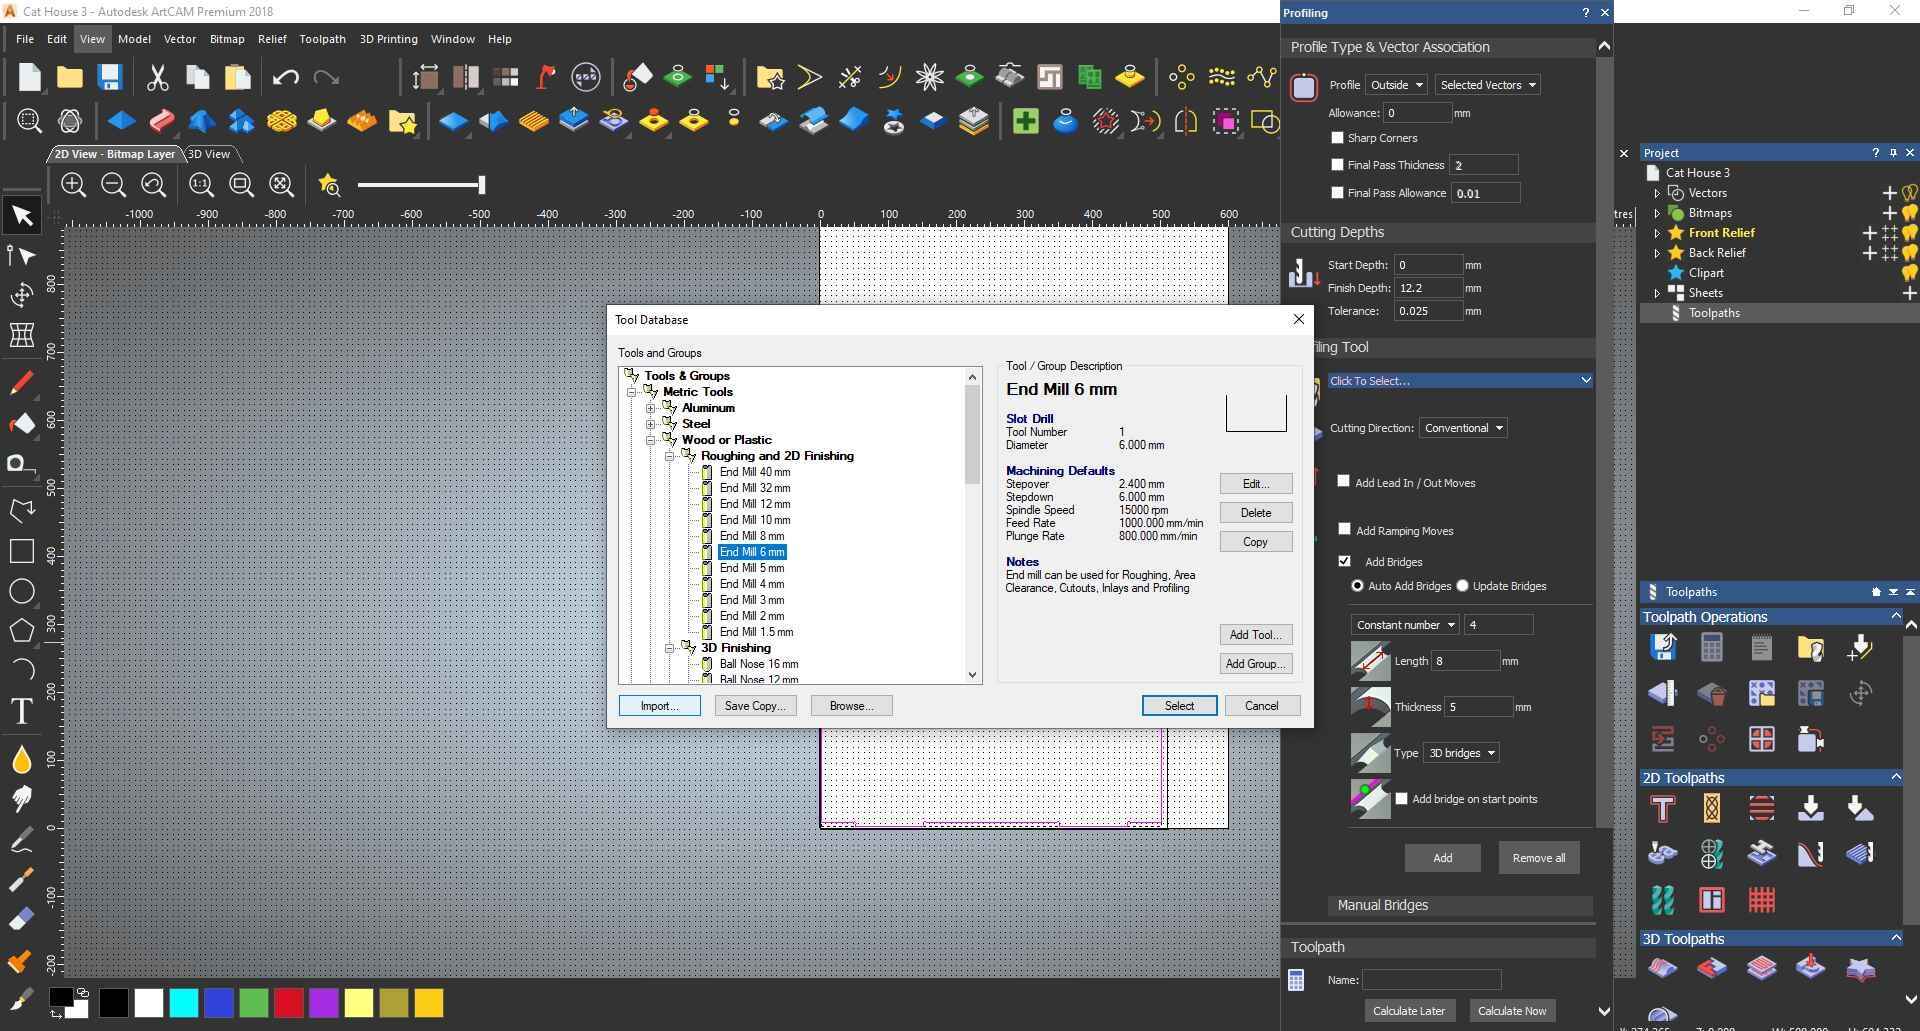Click the Calculate Now button
The width and height of the screenshot is (1920, 1031).
(x=1512, y=1011)
